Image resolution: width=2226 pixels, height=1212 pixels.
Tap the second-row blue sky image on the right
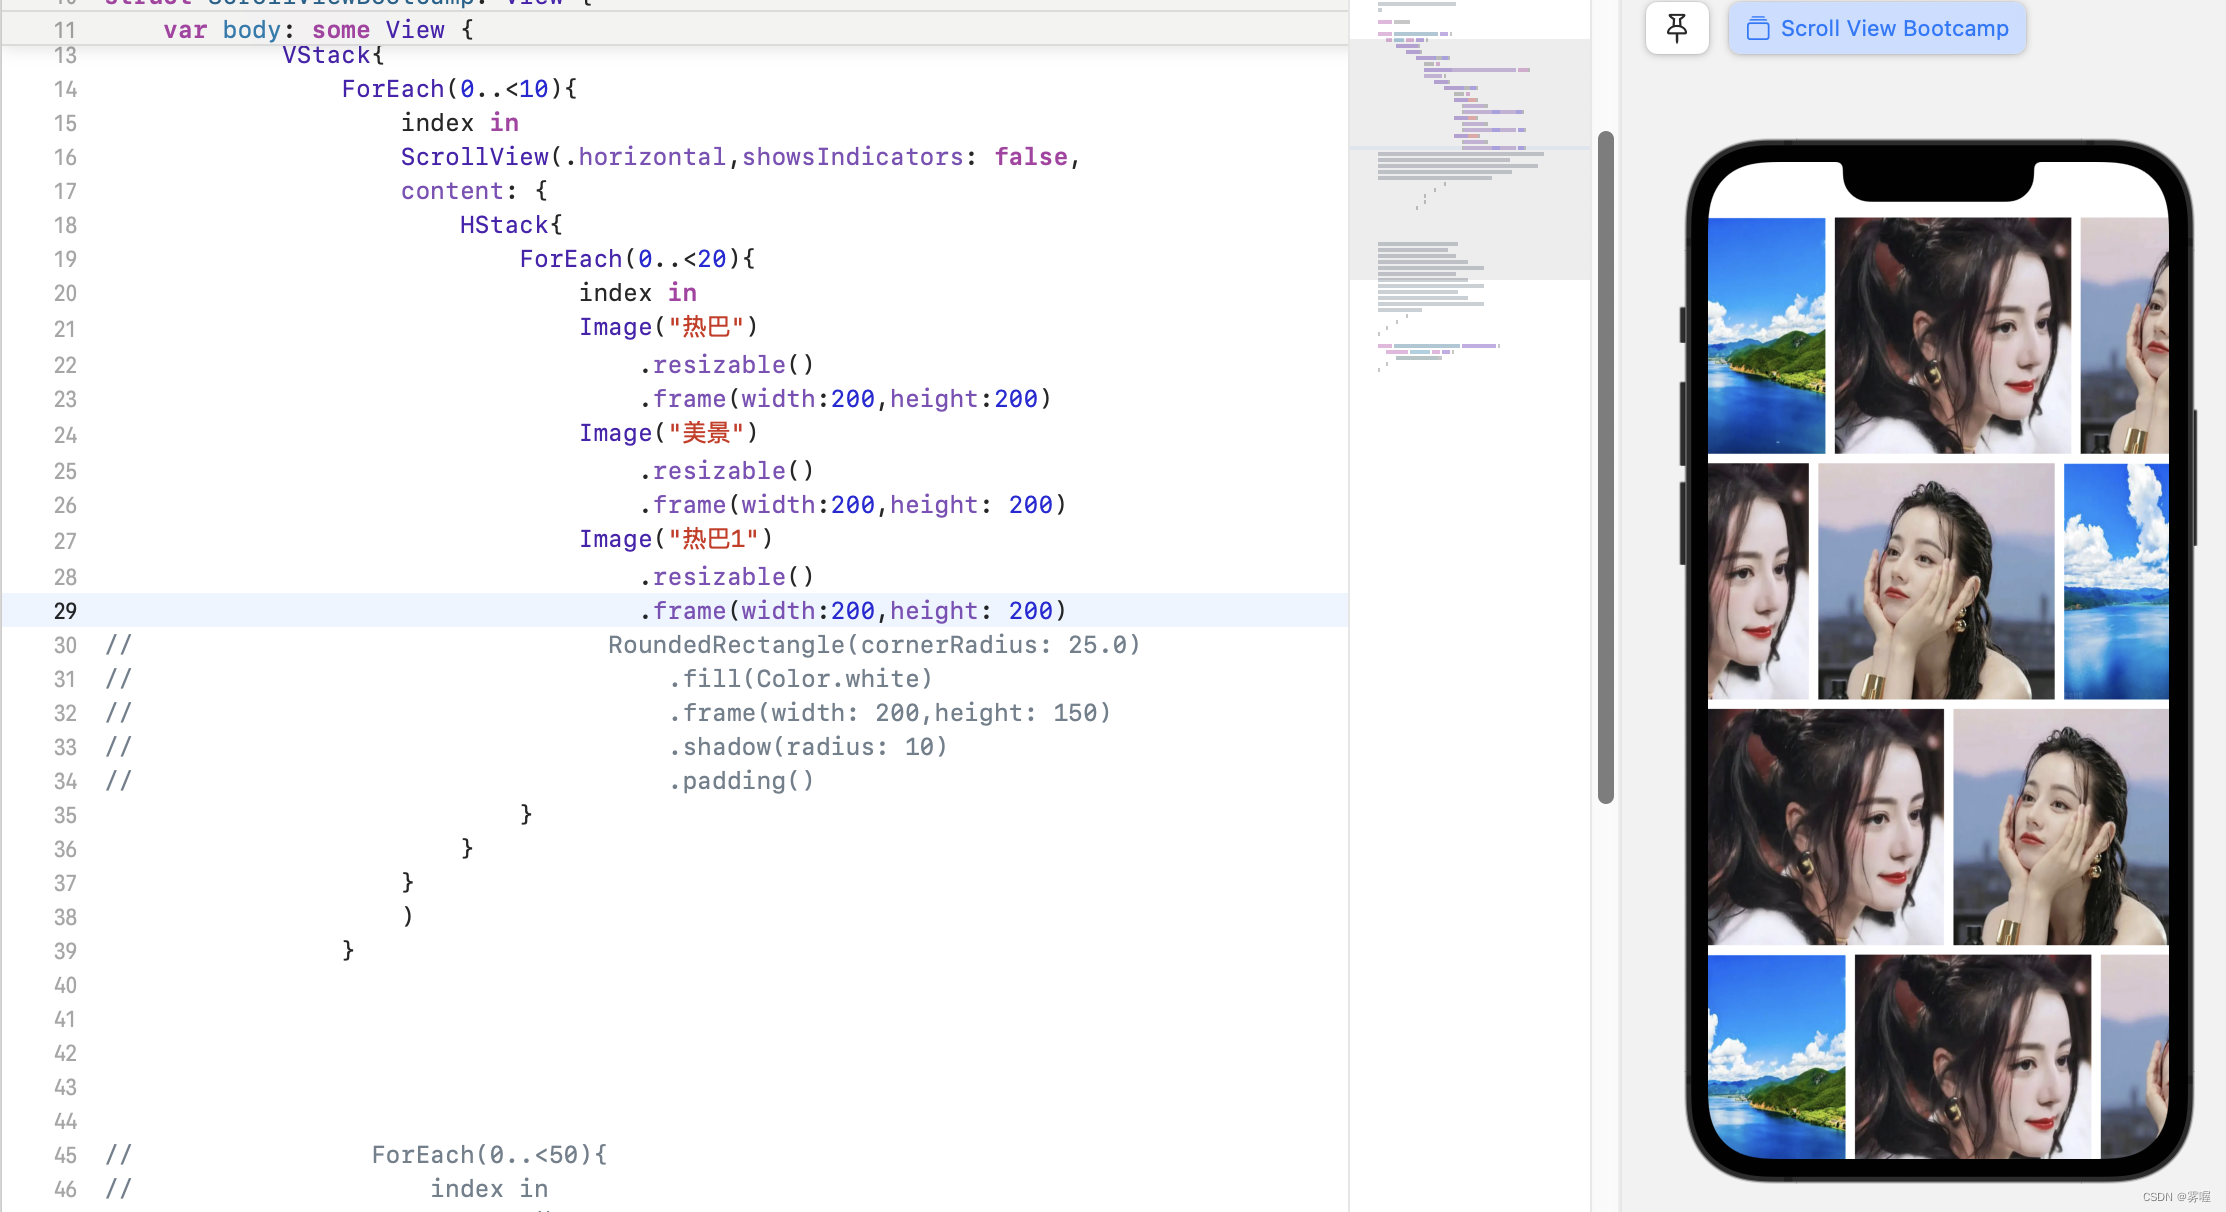pyautogui.click(x=2115, y=581)
